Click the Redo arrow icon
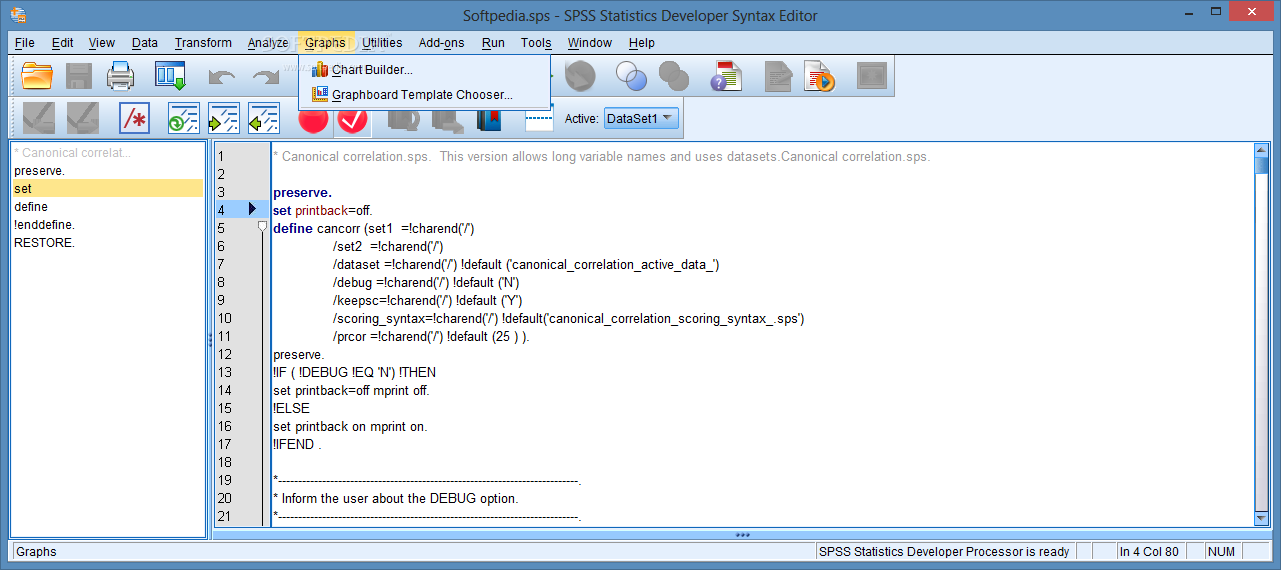 (x=265, y=77)
